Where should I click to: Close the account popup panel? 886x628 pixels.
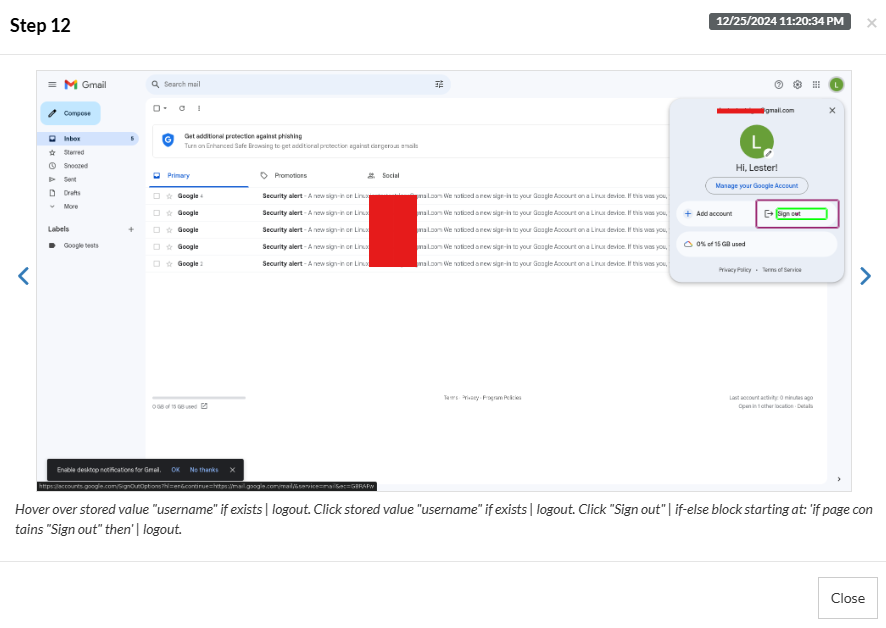pos(832,110)
